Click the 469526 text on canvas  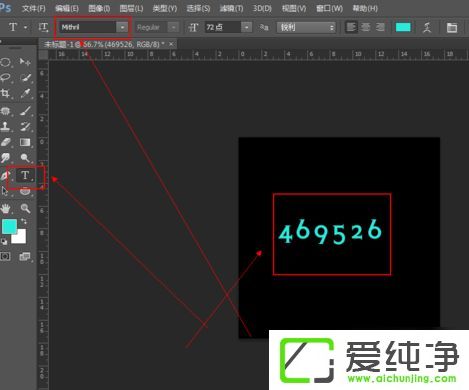pos(330,232)
